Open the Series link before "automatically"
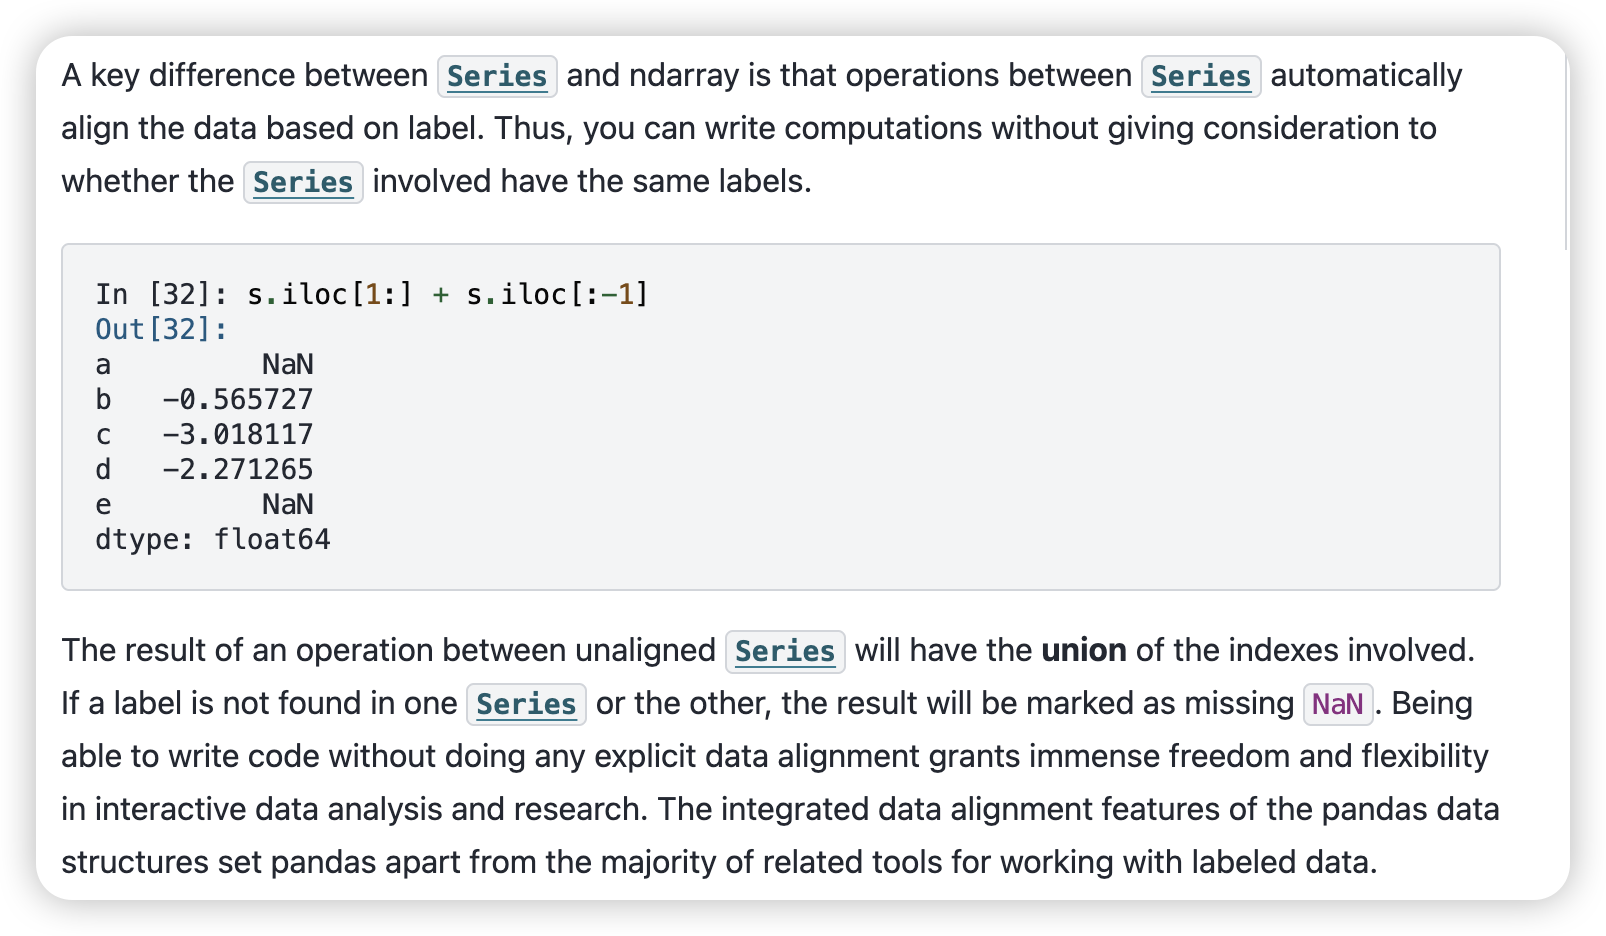This screenshot has width=1606, height=936. [x=1201, y=76]
